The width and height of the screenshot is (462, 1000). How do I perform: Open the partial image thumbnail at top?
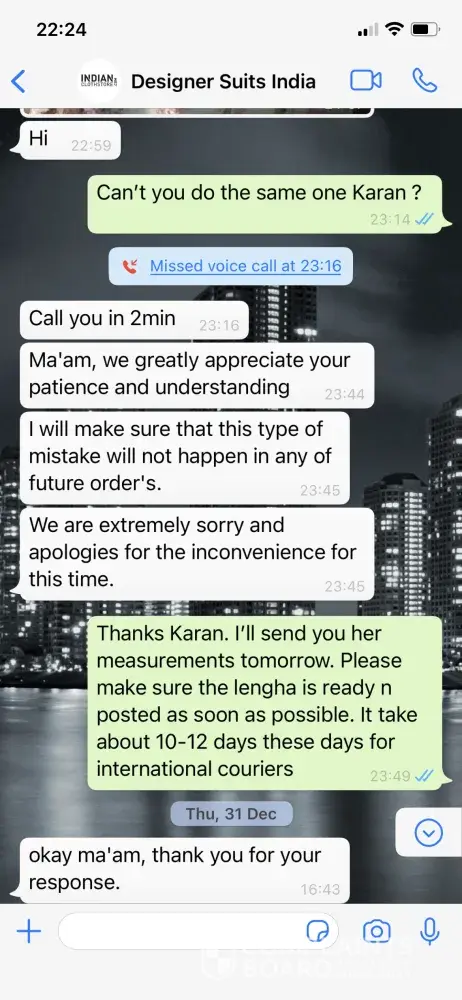(x=197, y=112)
